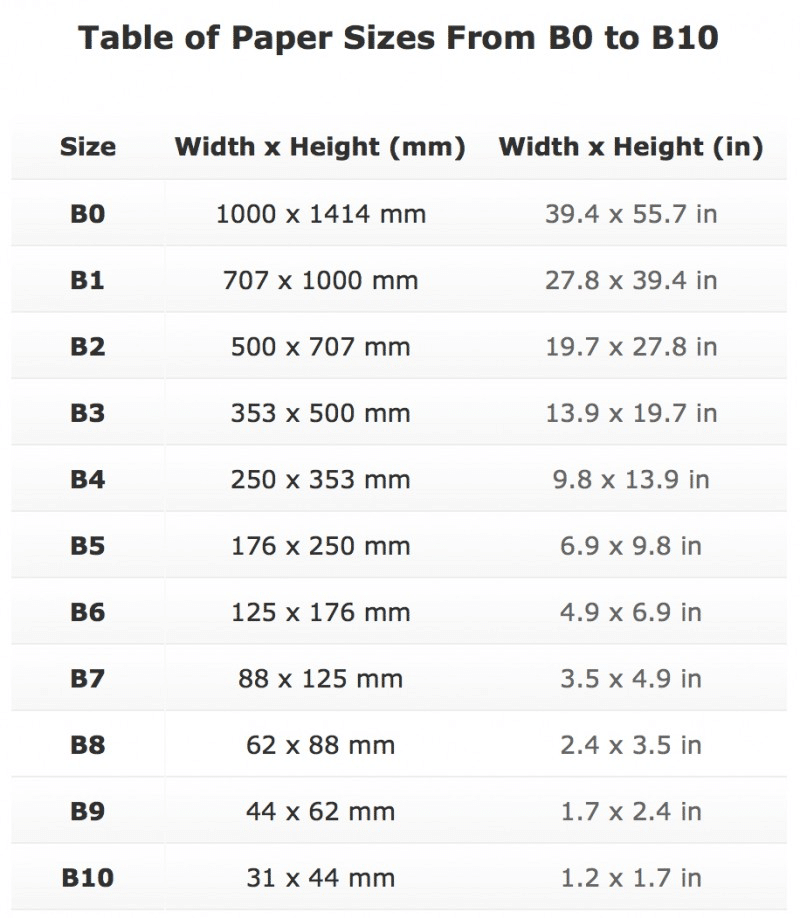Select the B7 row label

[x=88, y=679]
